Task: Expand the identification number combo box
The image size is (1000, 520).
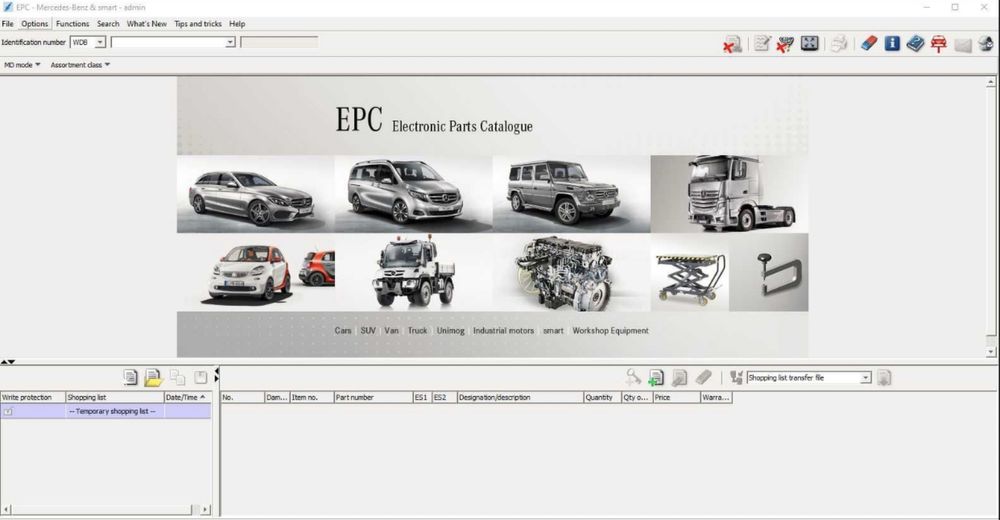Action: coord(230,42)
